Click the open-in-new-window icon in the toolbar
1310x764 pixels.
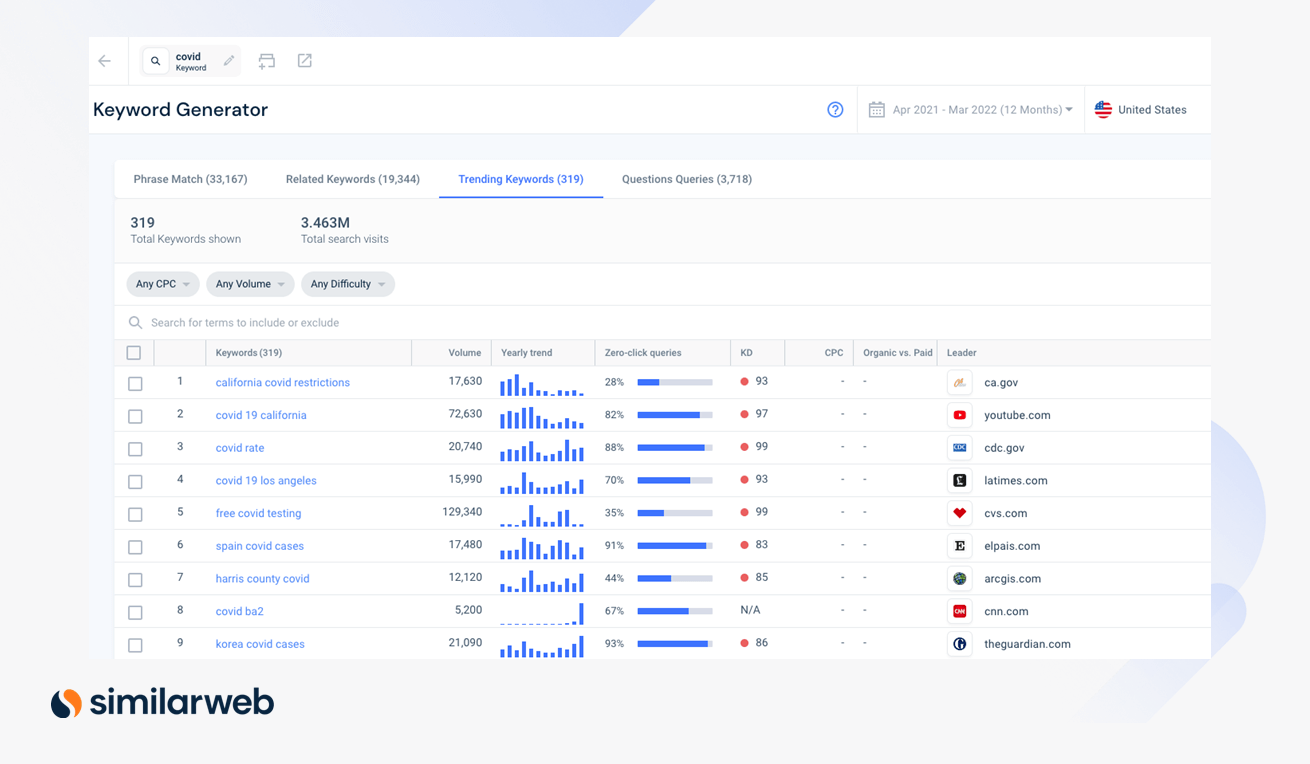coord(304,60)
